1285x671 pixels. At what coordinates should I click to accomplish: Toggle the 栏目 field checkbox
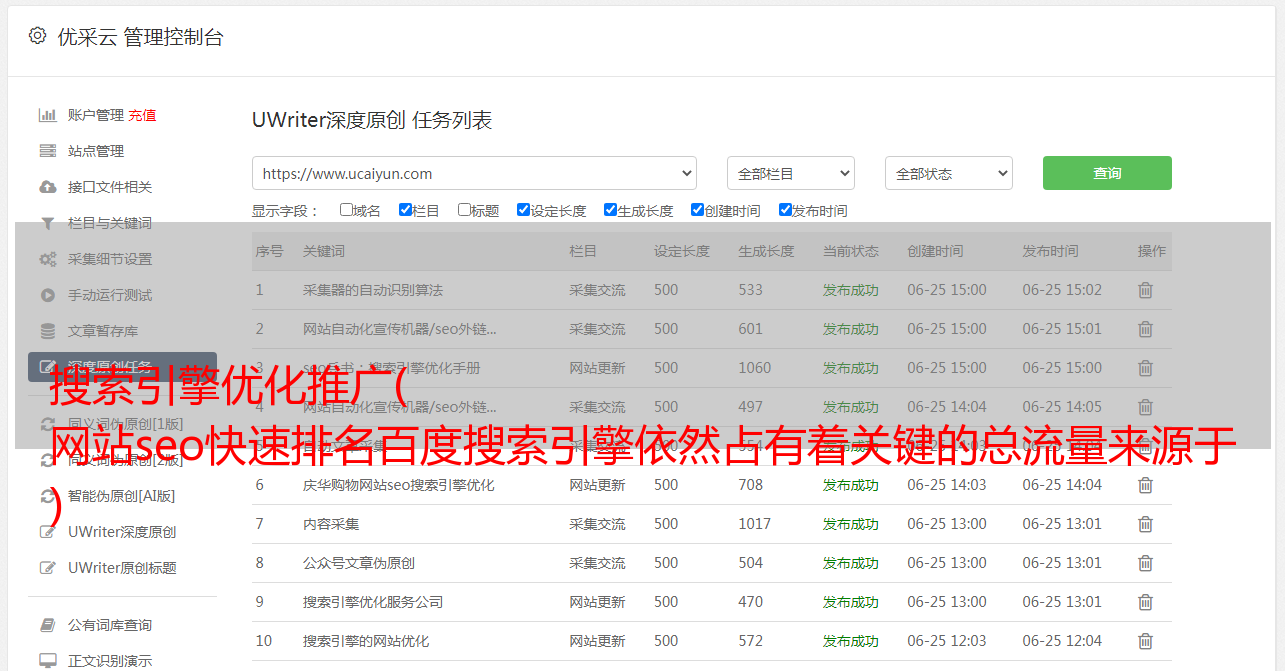[405, 210]
